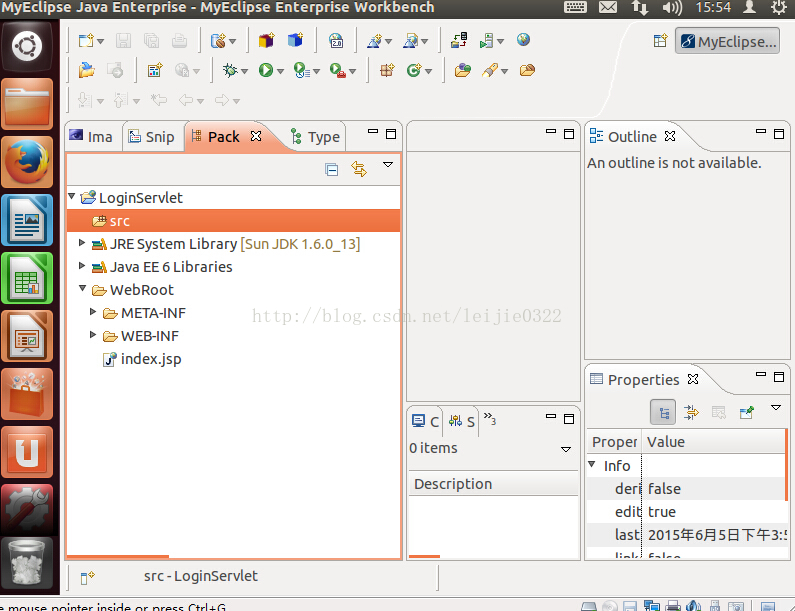795x611 pixels.
Task: Switch to the C console tab
Action: click(x=426, y=421)
